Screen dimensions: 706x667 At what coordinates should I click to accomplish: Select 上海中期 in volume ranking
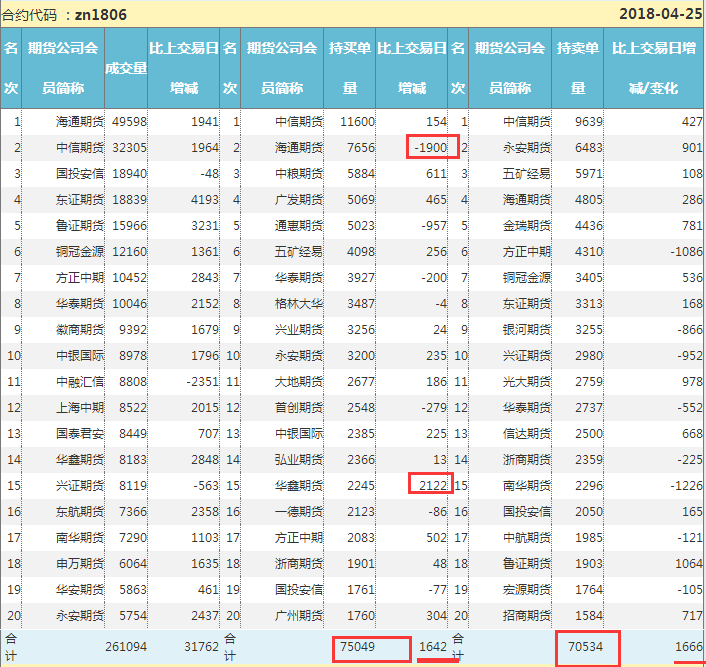(x=80, y=408)
